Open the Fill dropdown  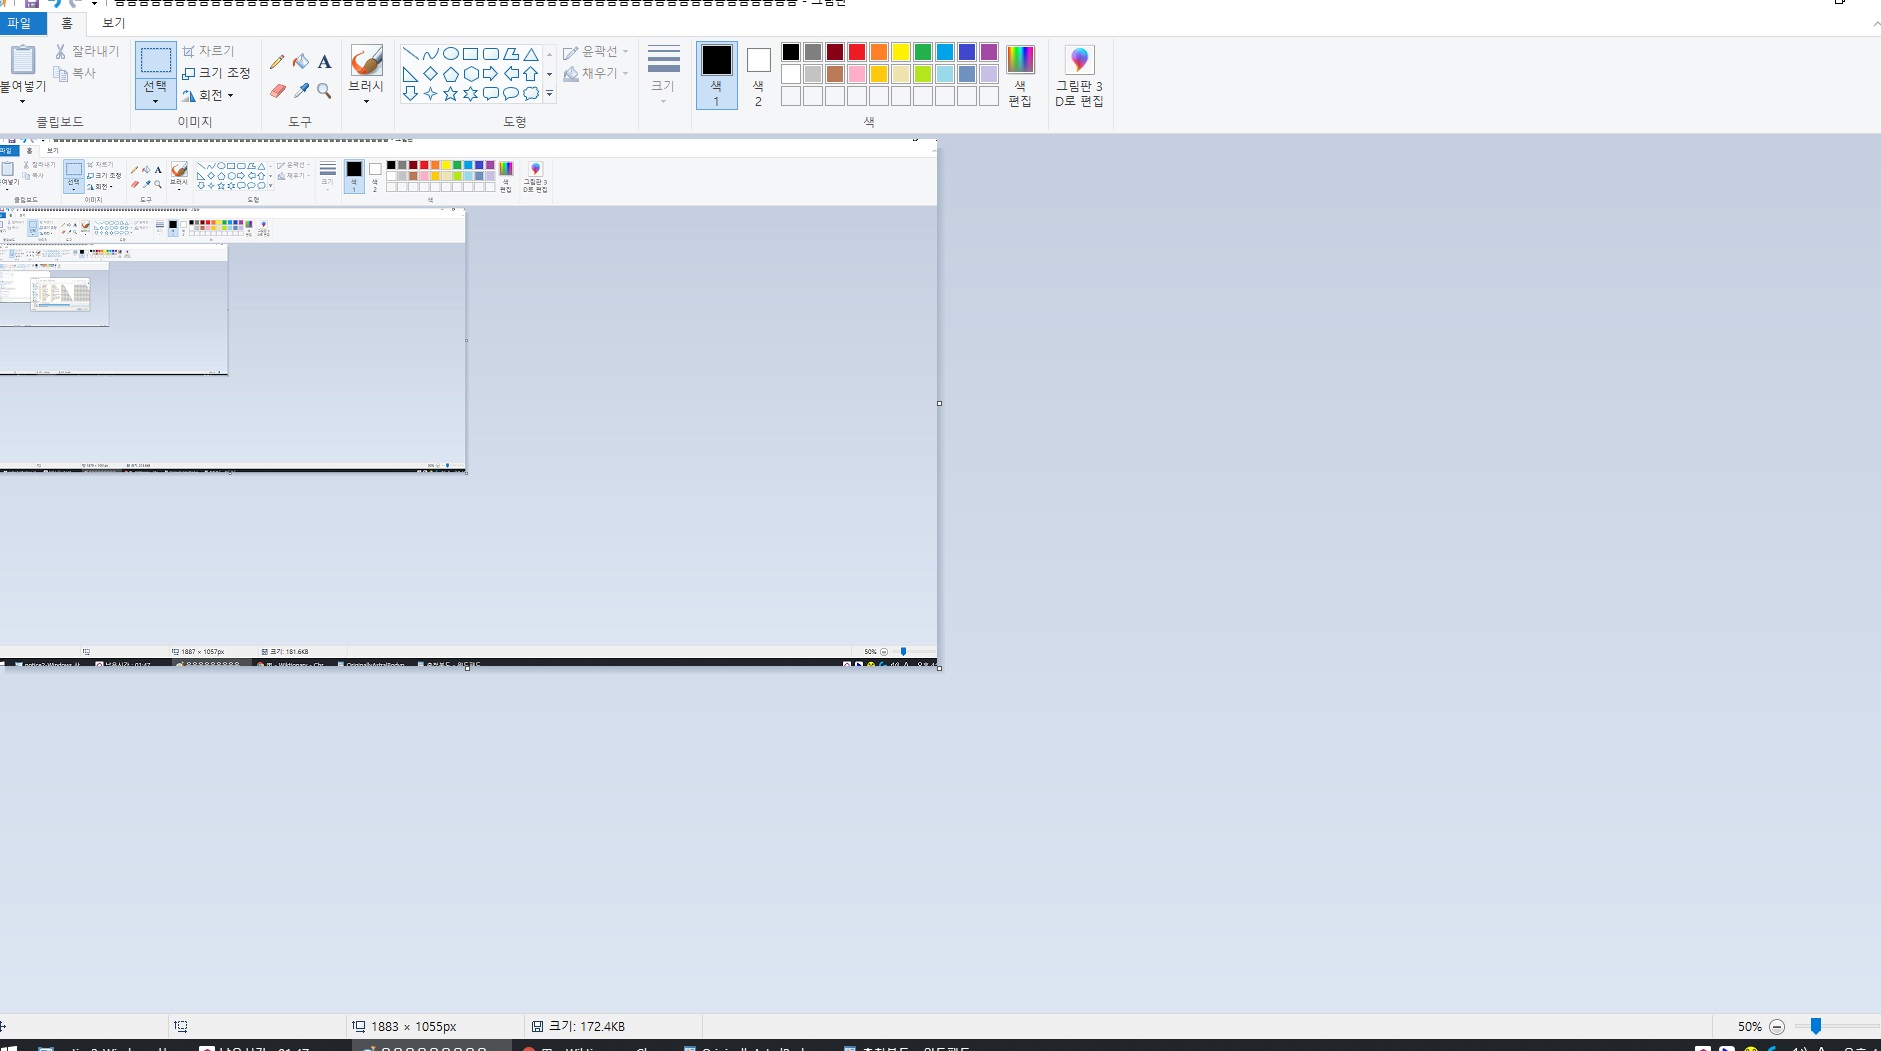click(596, 73)
